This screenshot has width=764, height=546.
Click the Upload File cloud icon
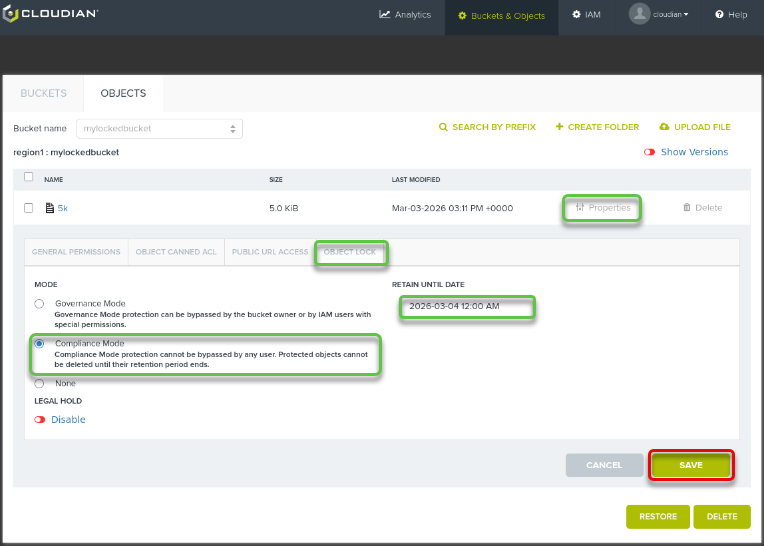coord(664,127)
